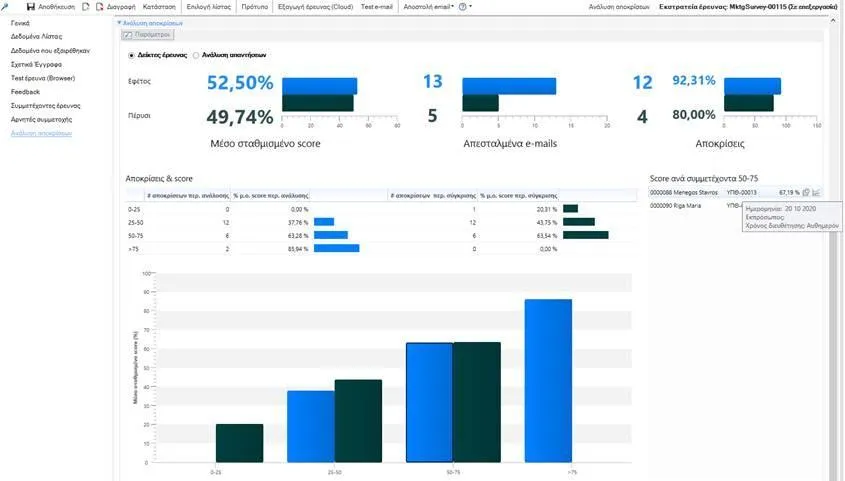The image size is (845, 481).
Task: Click Διαγραφή in the toolbar
Action: pos(121,7)
